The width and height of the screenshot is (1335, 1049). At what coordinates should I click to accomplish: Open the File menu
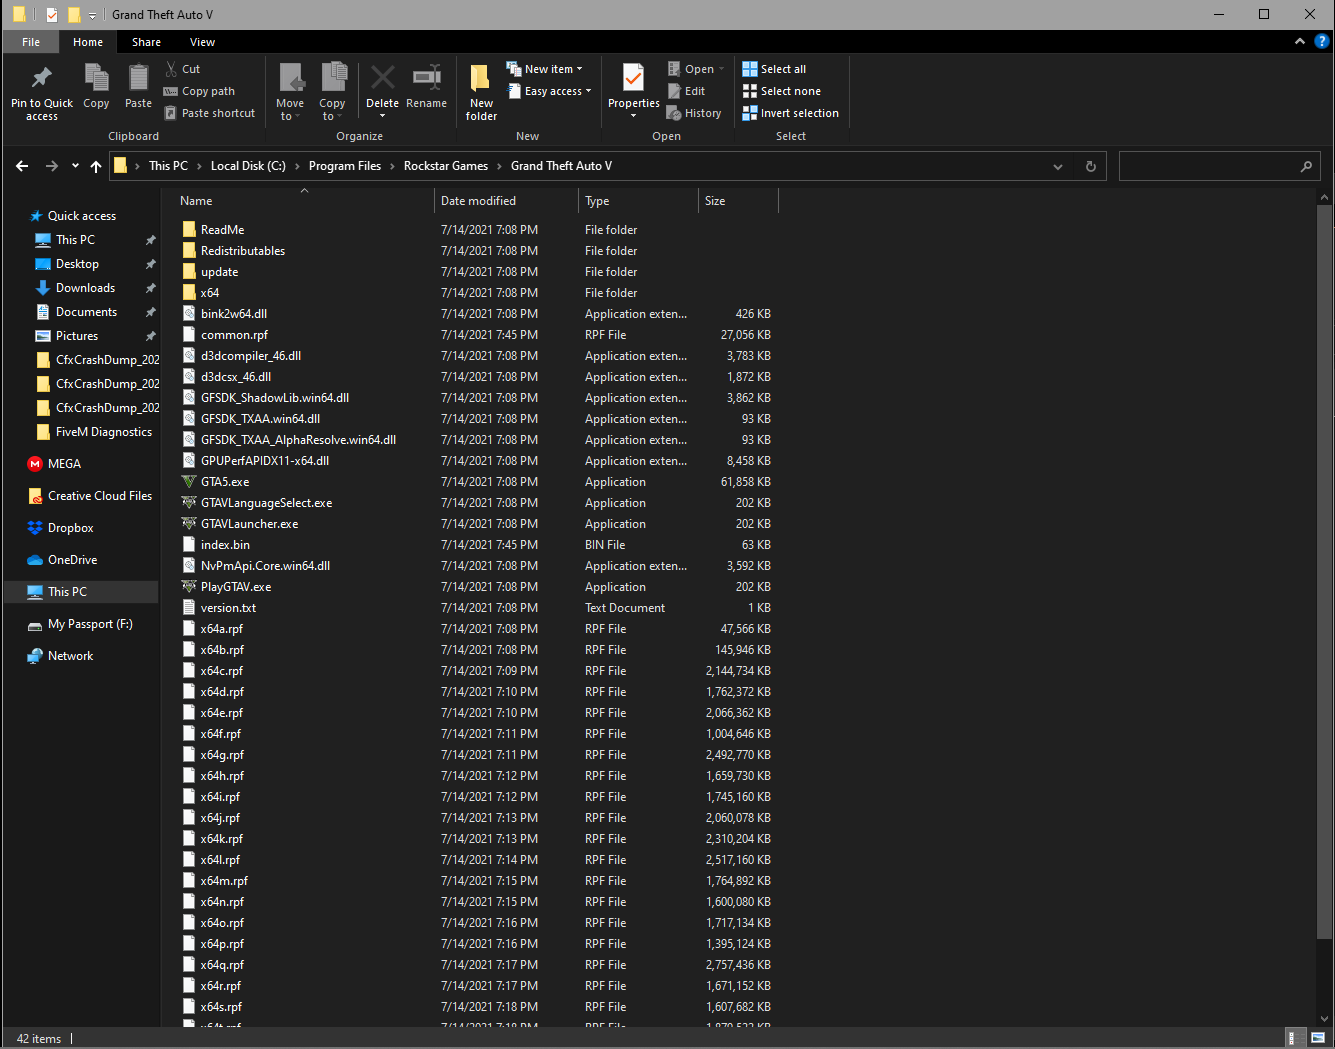click(31, 42)
